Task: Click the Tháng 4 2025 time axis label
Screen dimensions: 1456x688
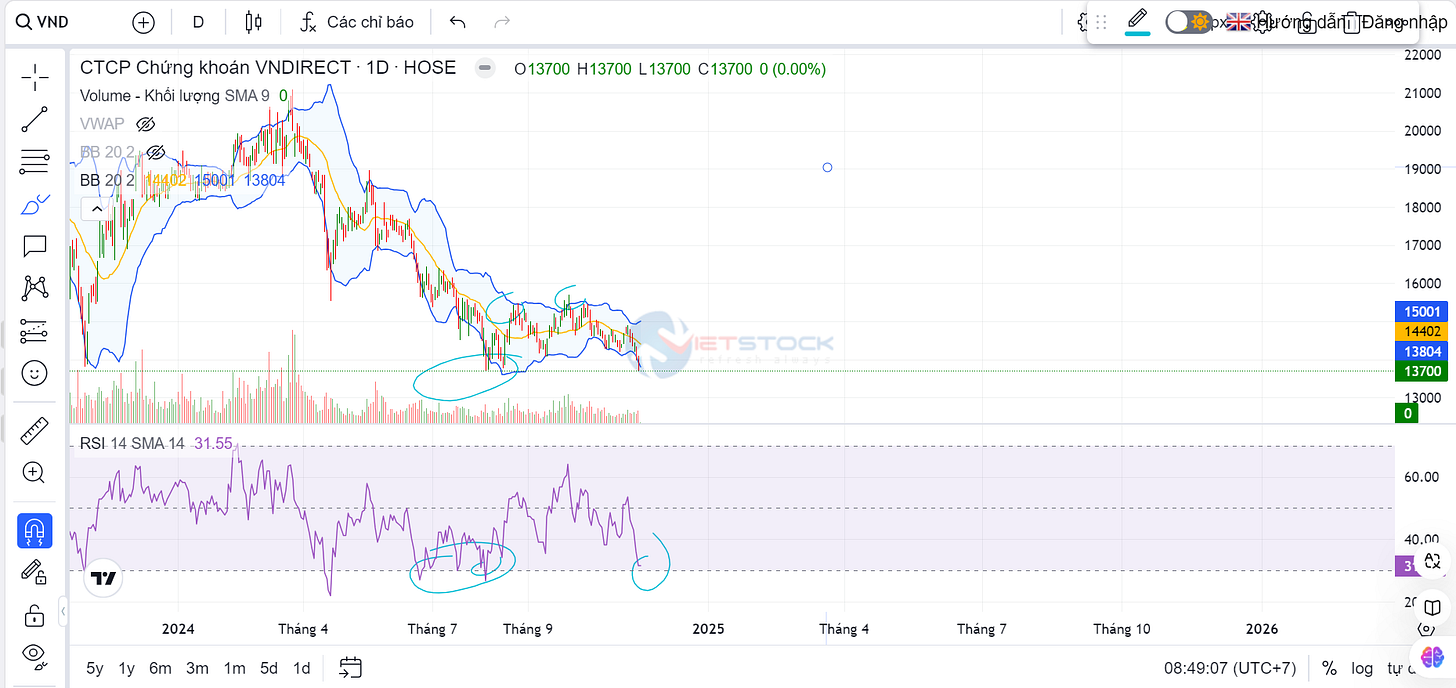Action: click(x=844, y=629)
